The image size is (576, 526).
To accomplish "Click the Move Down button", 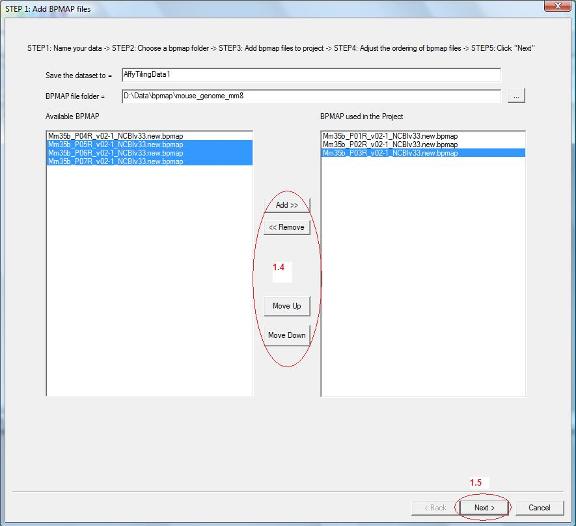I will (287, 335).
